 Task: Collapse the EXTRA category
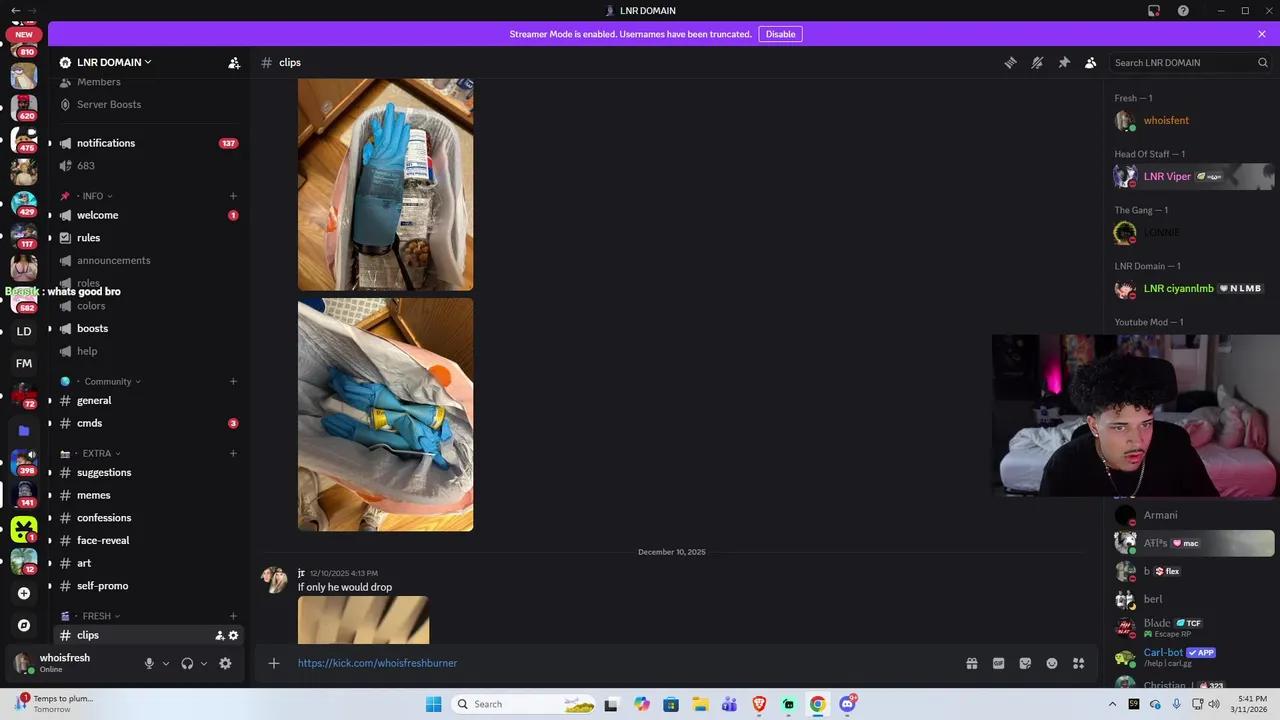[97, 453]
